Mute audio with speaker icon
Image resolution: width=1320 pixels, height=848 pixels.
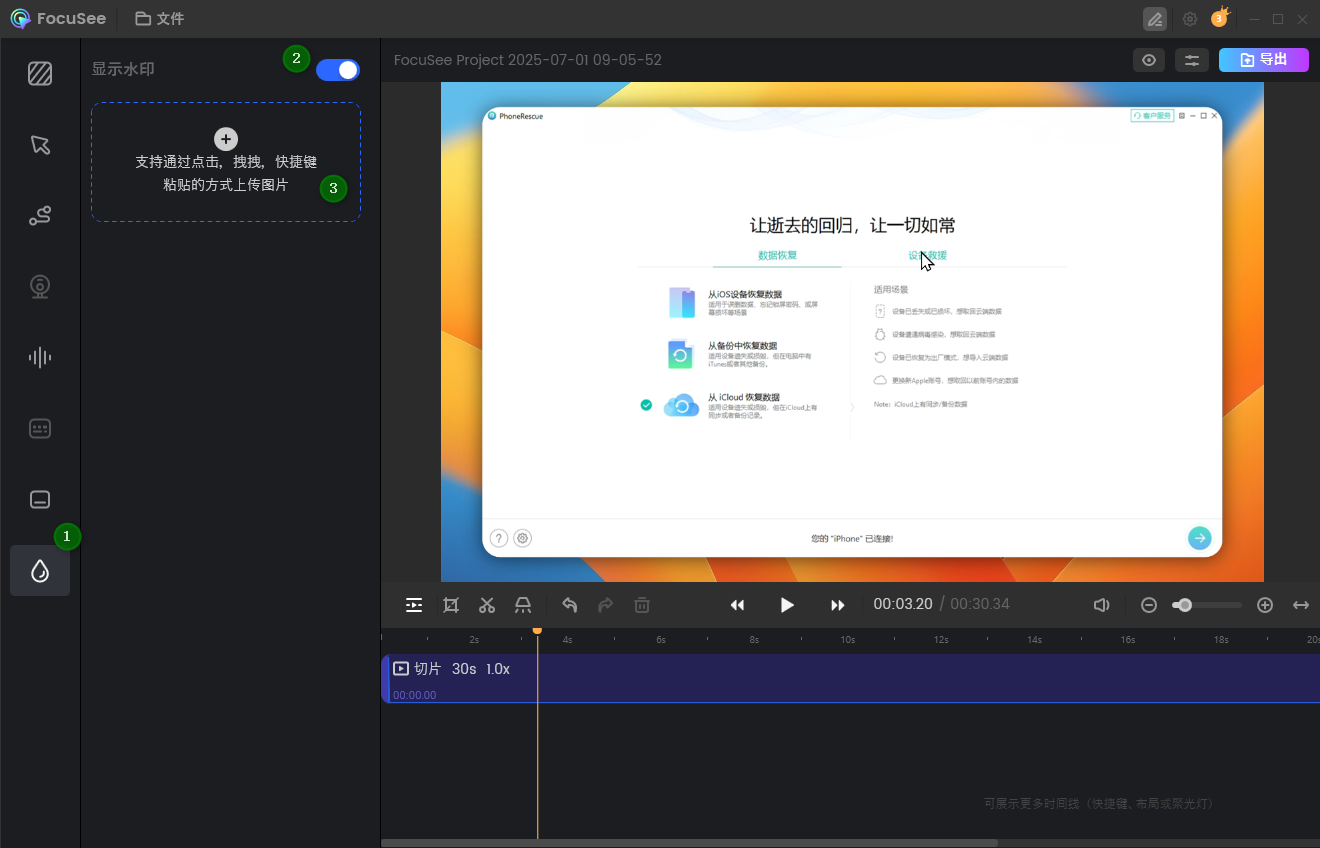1101,605
